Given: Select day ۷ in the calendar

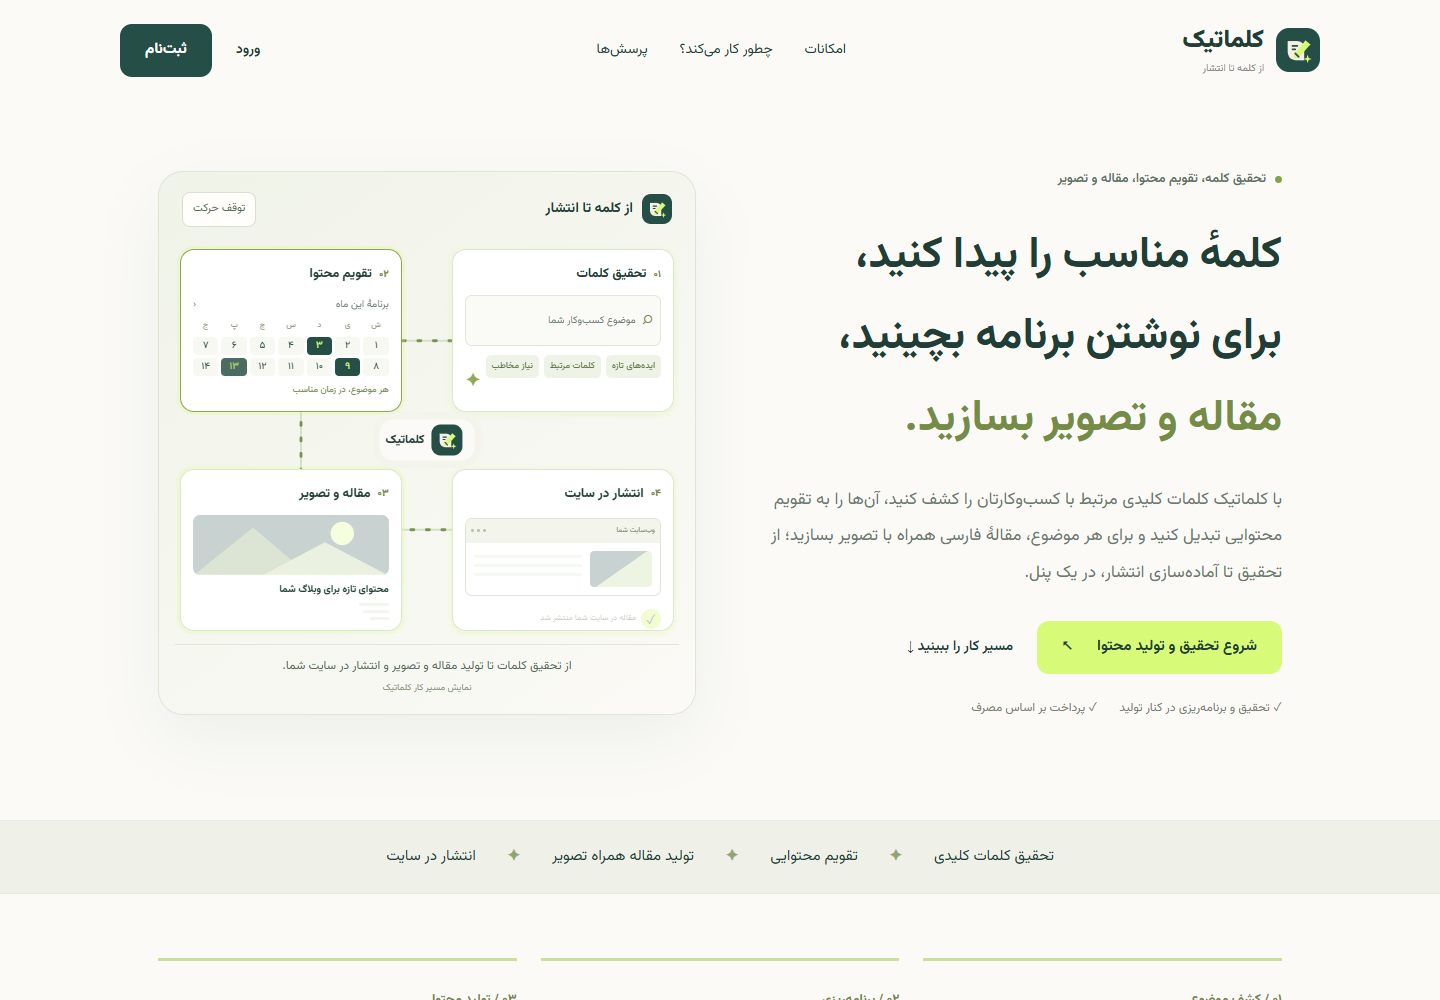Looking at the screenshot, I should [x=206, y=345].
